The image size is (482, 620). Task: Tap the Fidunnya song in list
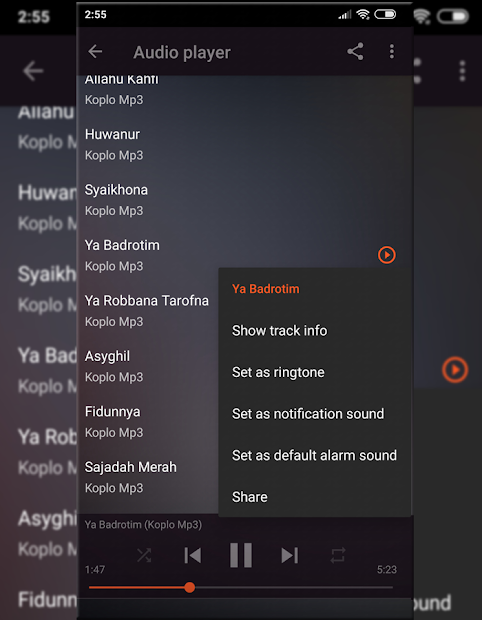tap(148, 422)
